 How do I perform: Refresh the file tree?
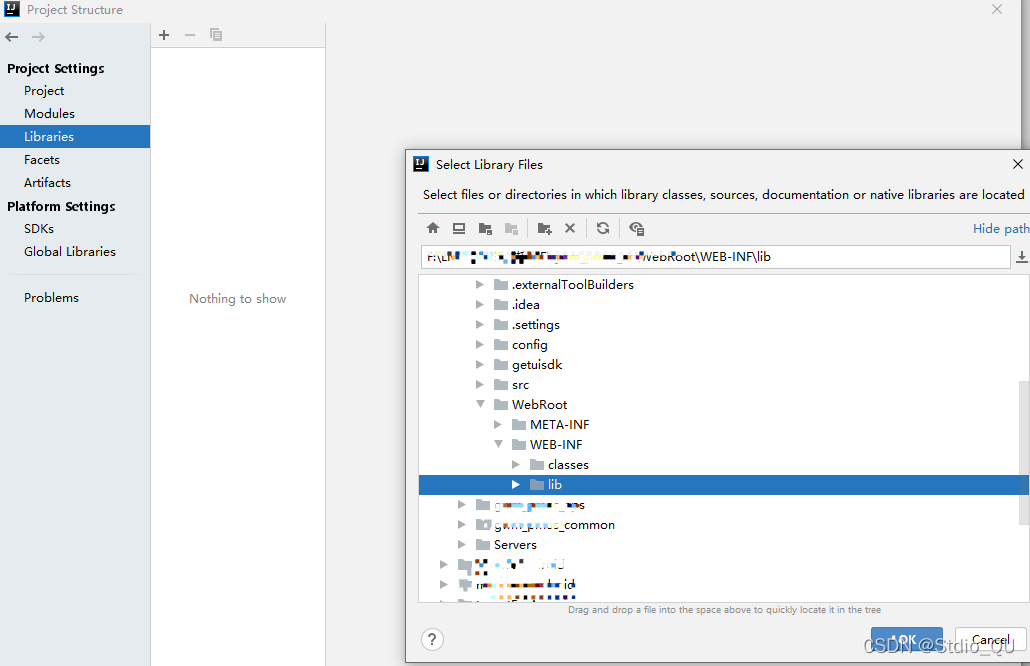(x=602, y=228)
